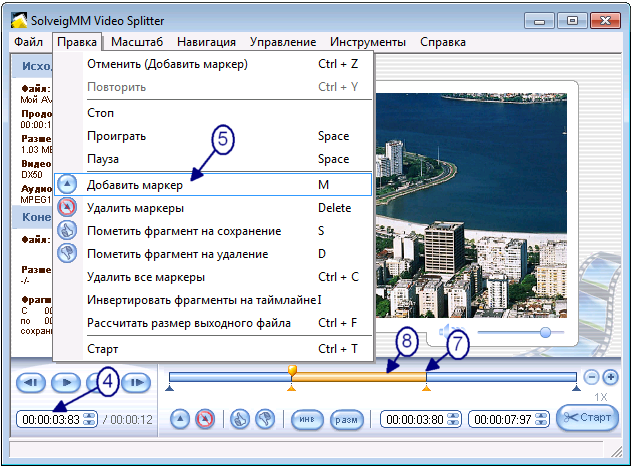Image resolution: width=633 pixels, height=469 pixels.
Task: Choose Стоп in the Правка menu
Action: [213, 113]
